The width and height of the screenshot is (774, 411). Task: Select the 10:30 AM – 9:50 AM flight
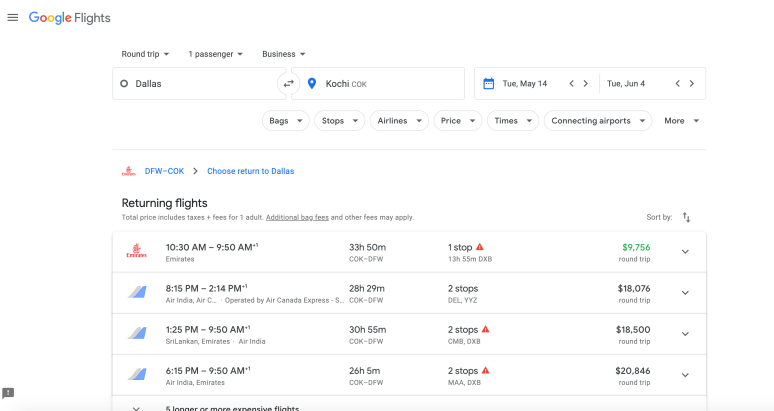[409, 252]
